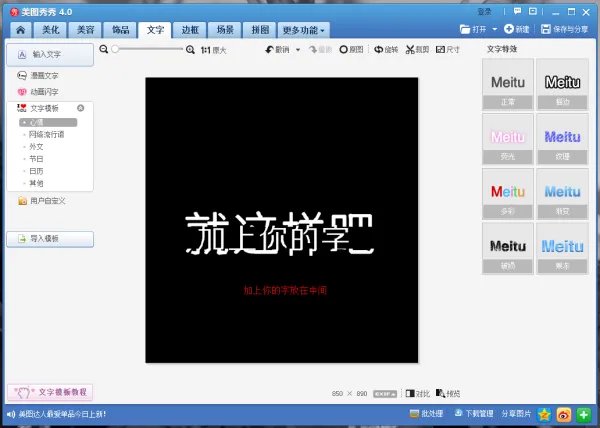Click the 输入文字 button

click(50, 55)
